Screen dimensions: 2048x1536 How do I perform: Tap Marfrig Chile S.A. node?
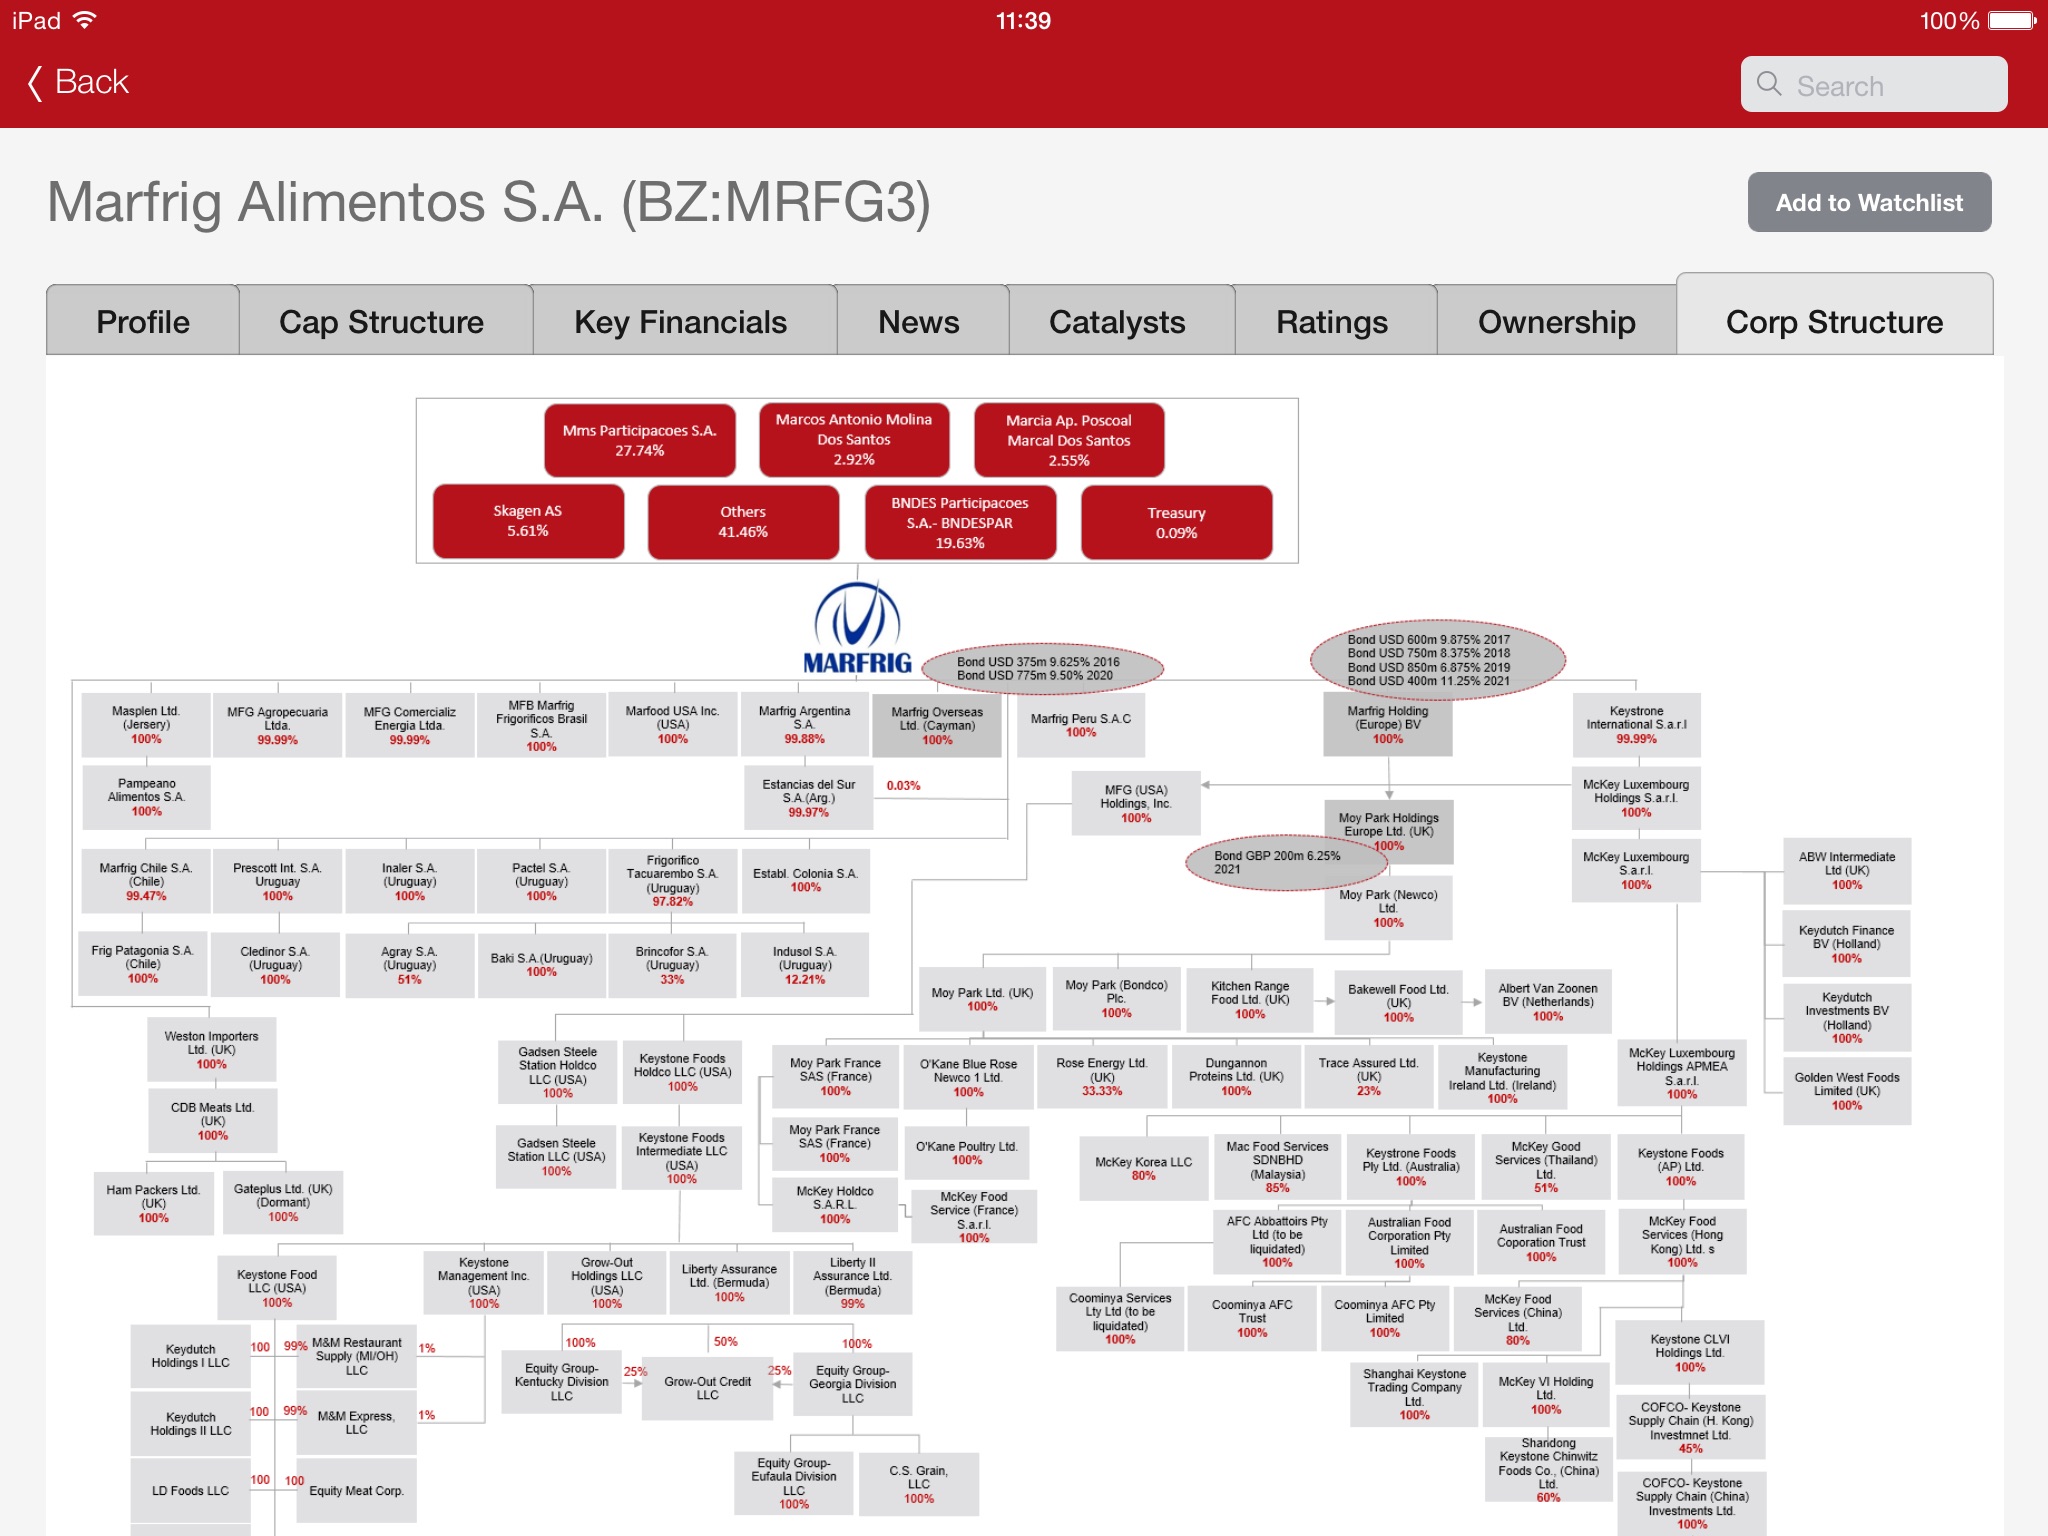point(146,881)
